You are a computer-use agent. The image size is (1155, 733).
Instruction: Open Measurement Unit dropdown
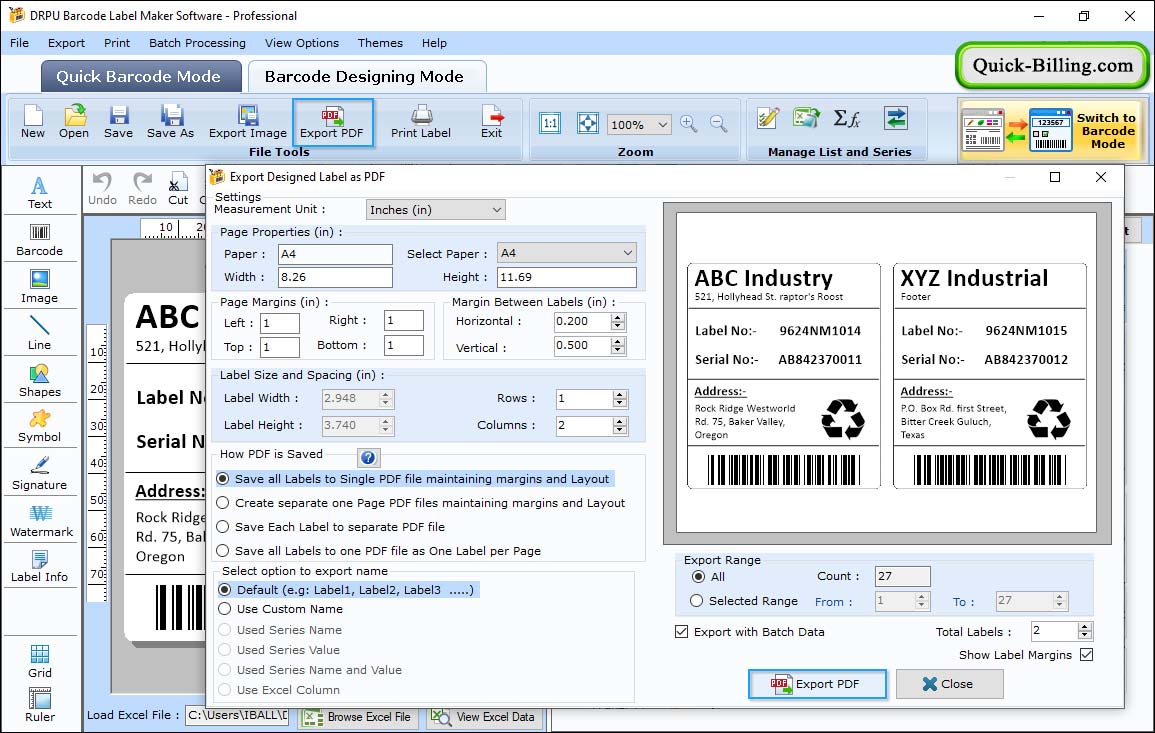[436, 210]
